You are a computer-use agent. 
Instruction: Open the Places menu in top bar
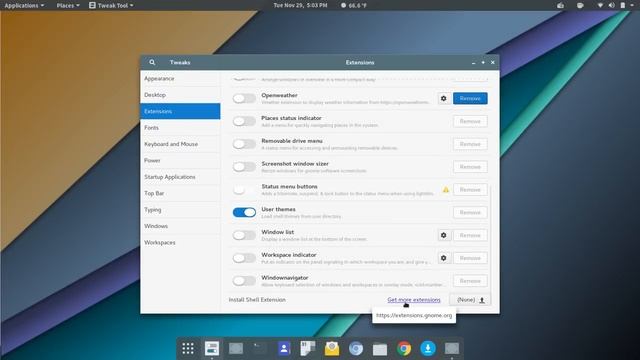coord(68,5)
